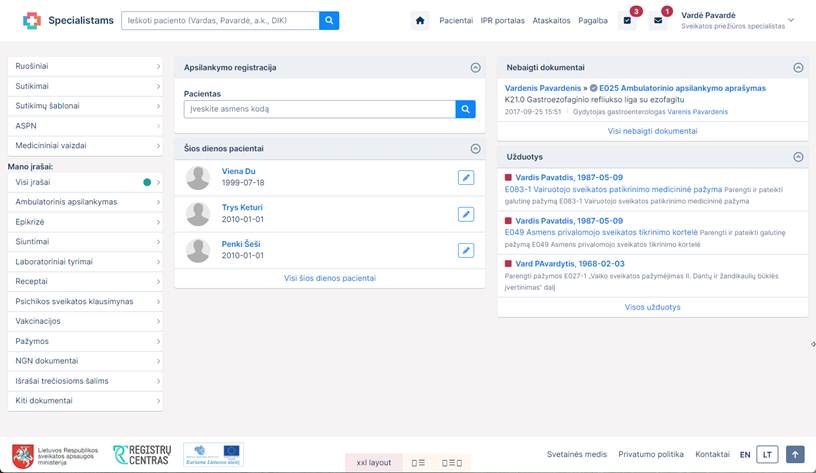Switch language to EN
The width and height of the screenshot is (816, 473).
[745, 454]
